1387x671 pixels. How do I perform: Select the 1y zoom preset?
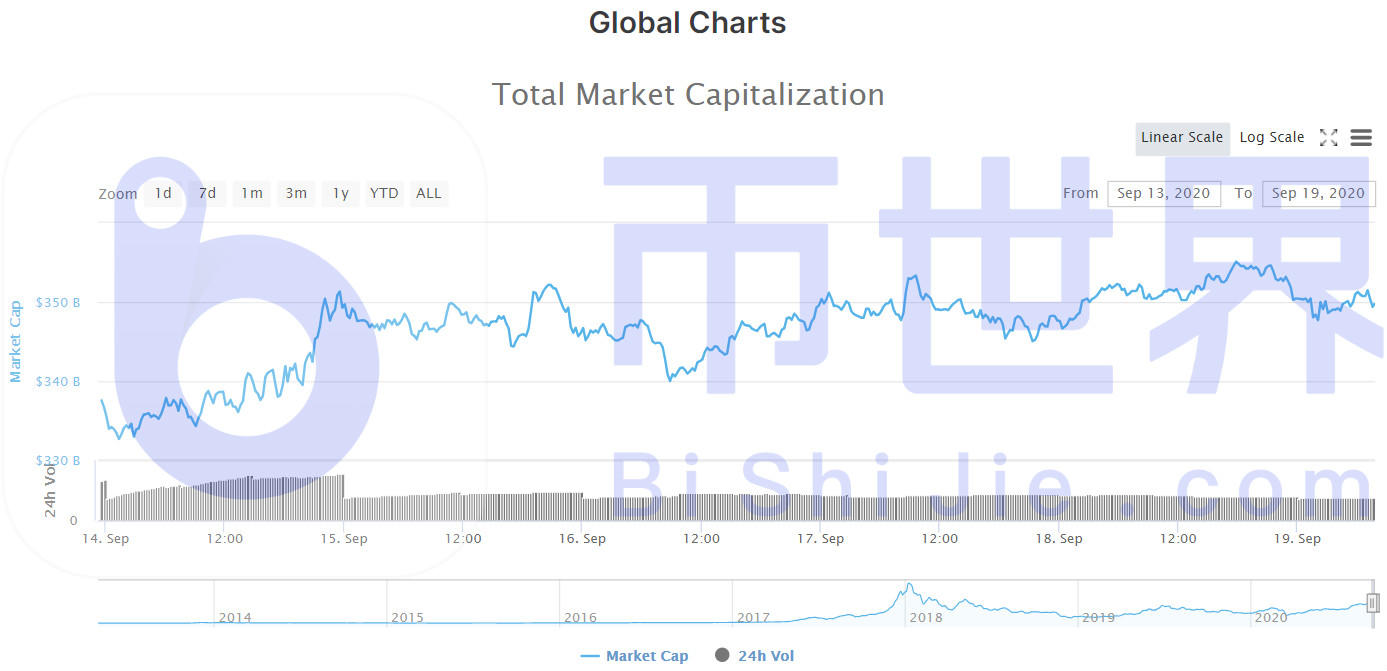tap(340, 193)
